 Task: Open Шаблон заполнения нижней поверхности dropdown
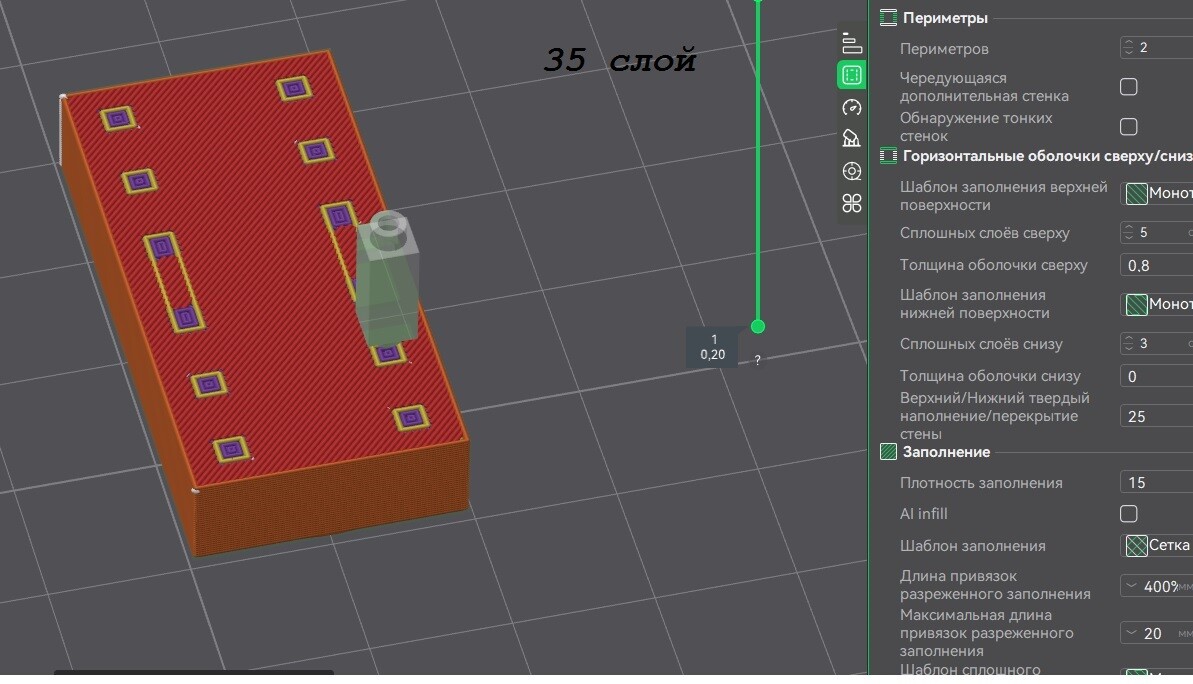[1156, 304]
